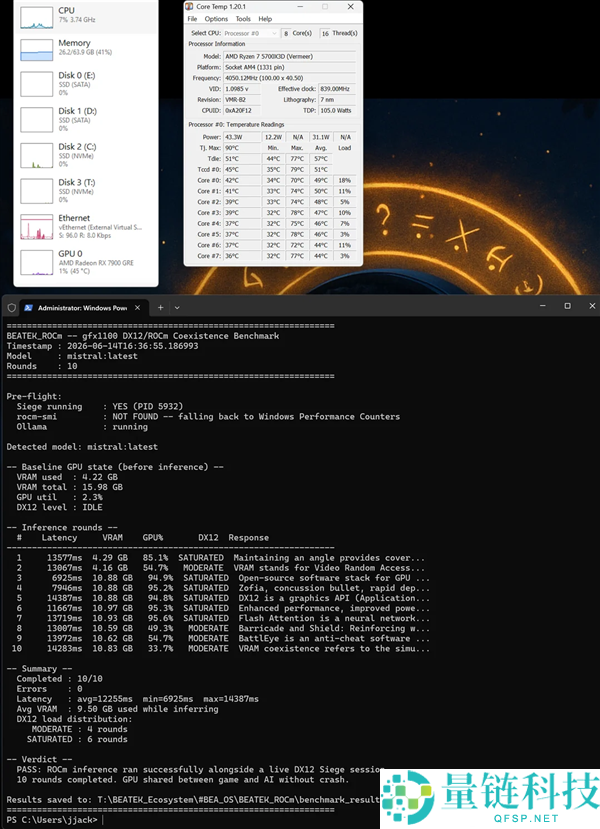600x829 pixels.
Task: Click the Timestamp line in terminal output
Action: (x=103, y=346)
